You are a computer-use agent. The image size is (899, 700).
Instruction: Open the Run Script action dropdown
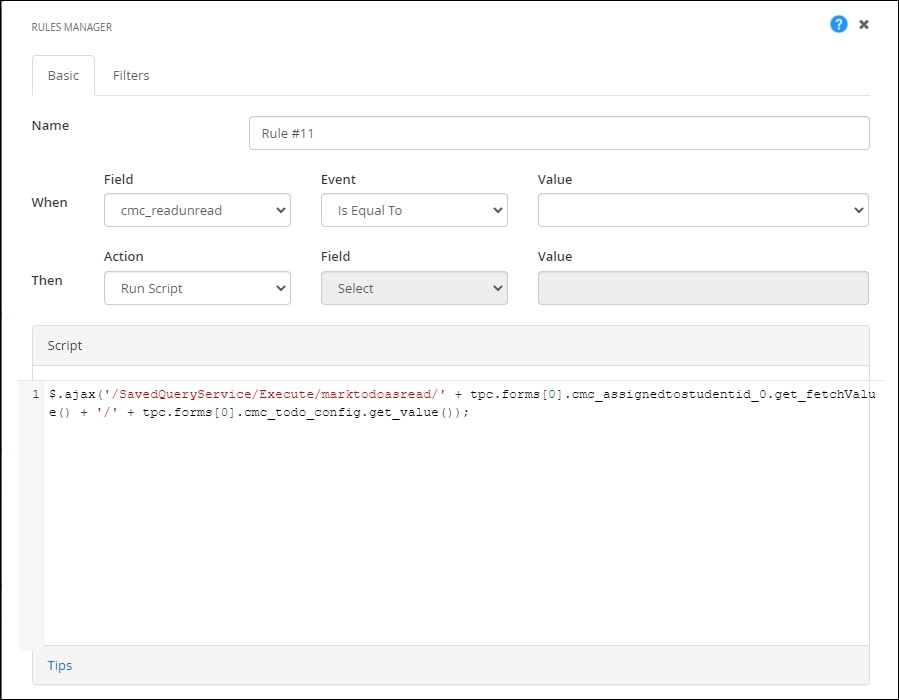(x=197, y=289)
